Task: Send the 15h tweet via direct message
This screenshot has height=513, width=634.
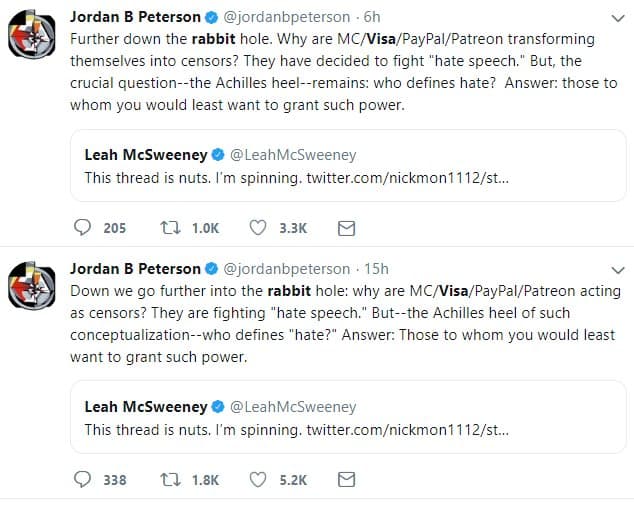Action: [346, 479]
